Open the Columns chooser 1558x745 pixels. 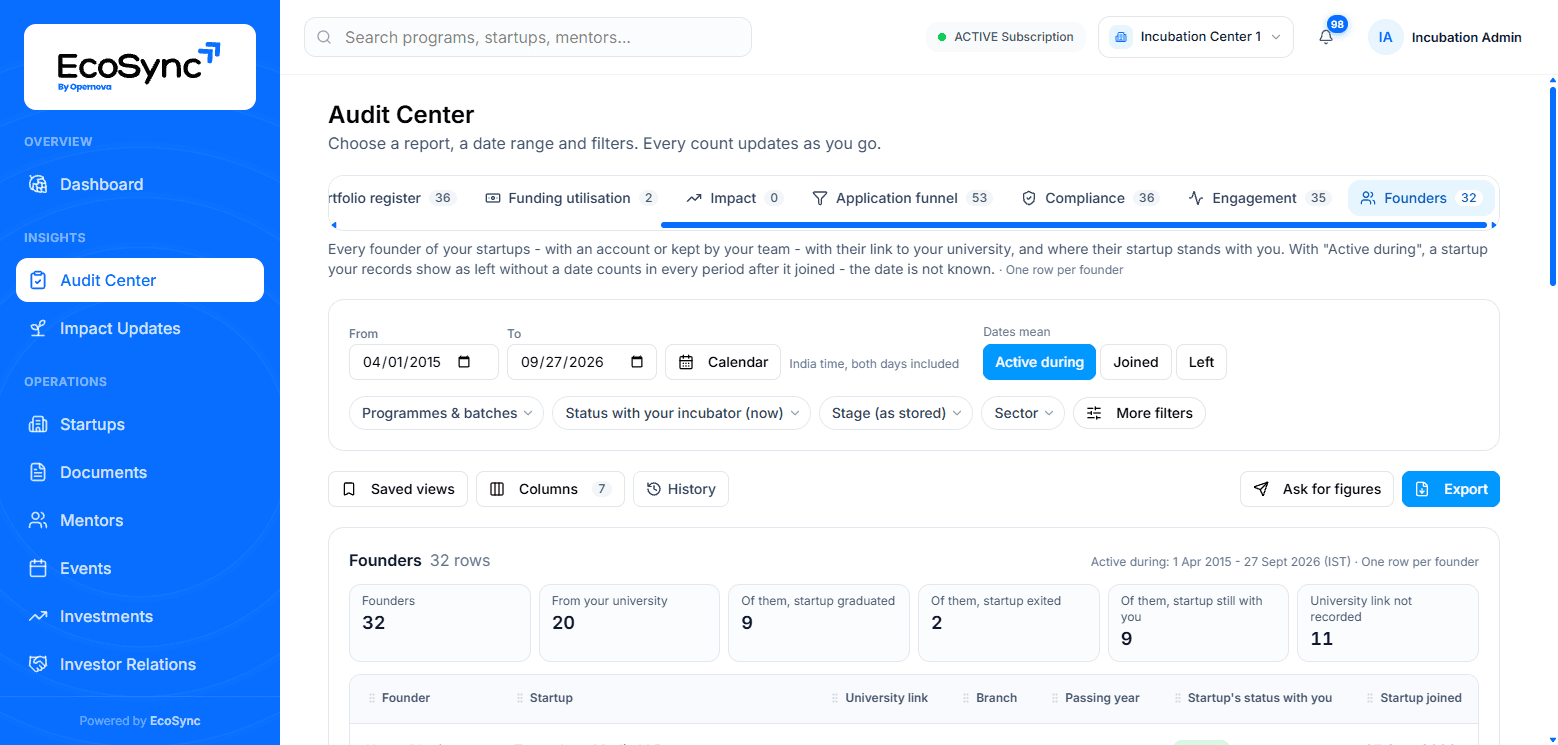tap(550, 489)
